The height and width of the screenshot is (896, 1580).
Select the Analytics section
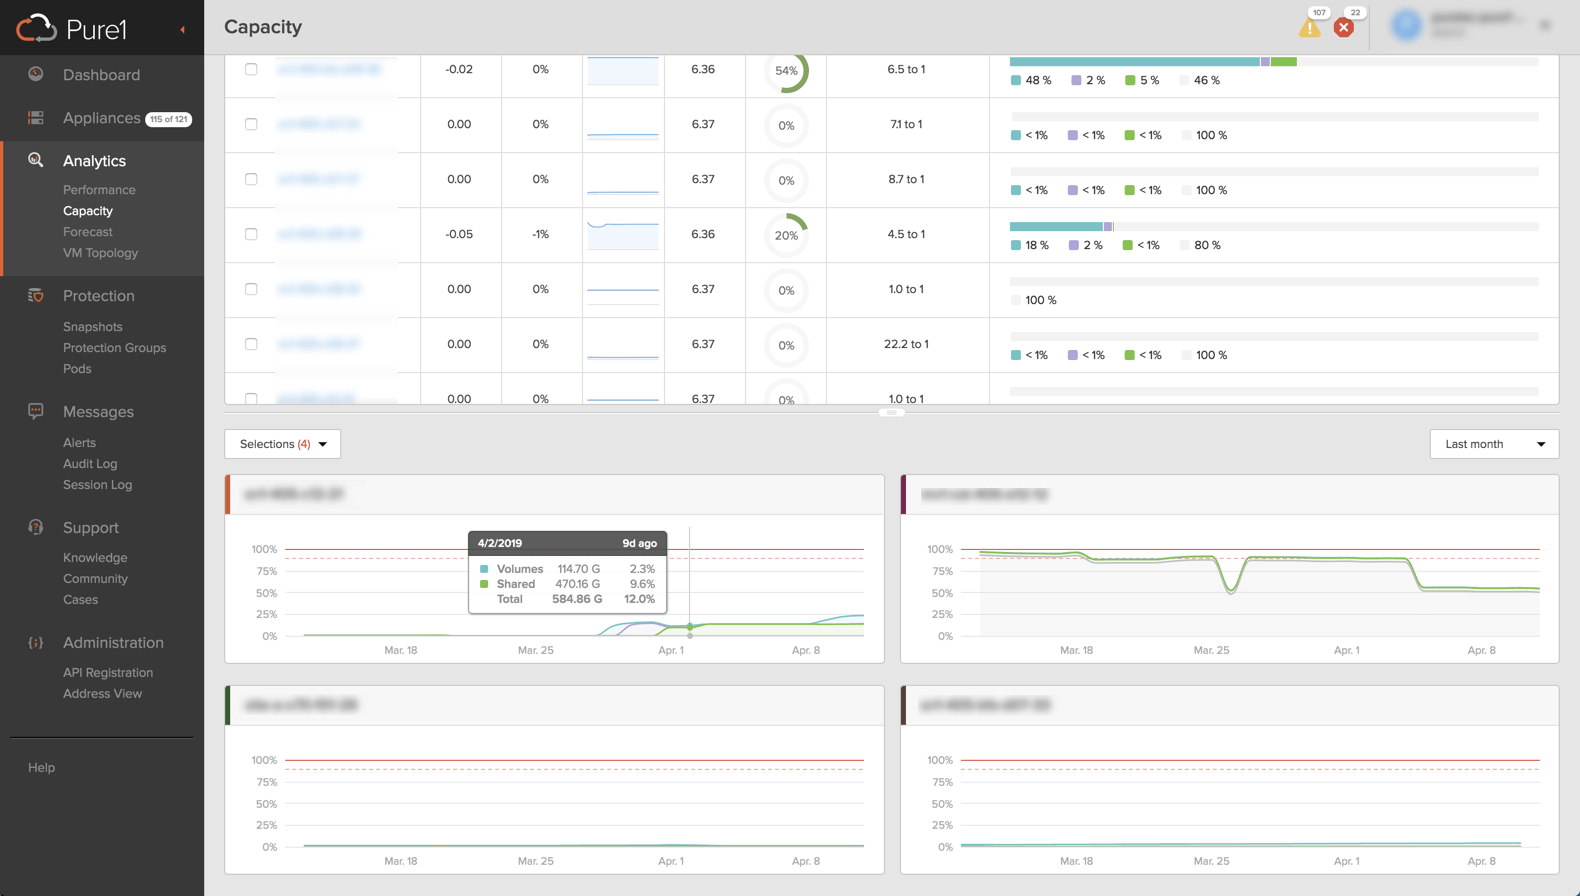(94, 161)
